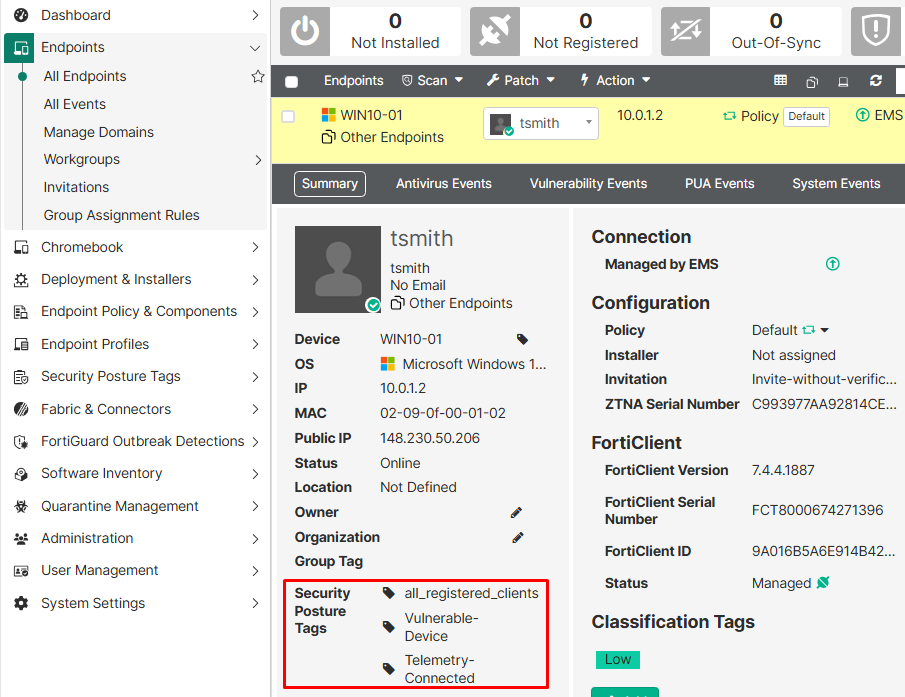Check the WIN10-01 endpoint row checkbox
This screenshot has height=697, width=905.
(288, 116)
